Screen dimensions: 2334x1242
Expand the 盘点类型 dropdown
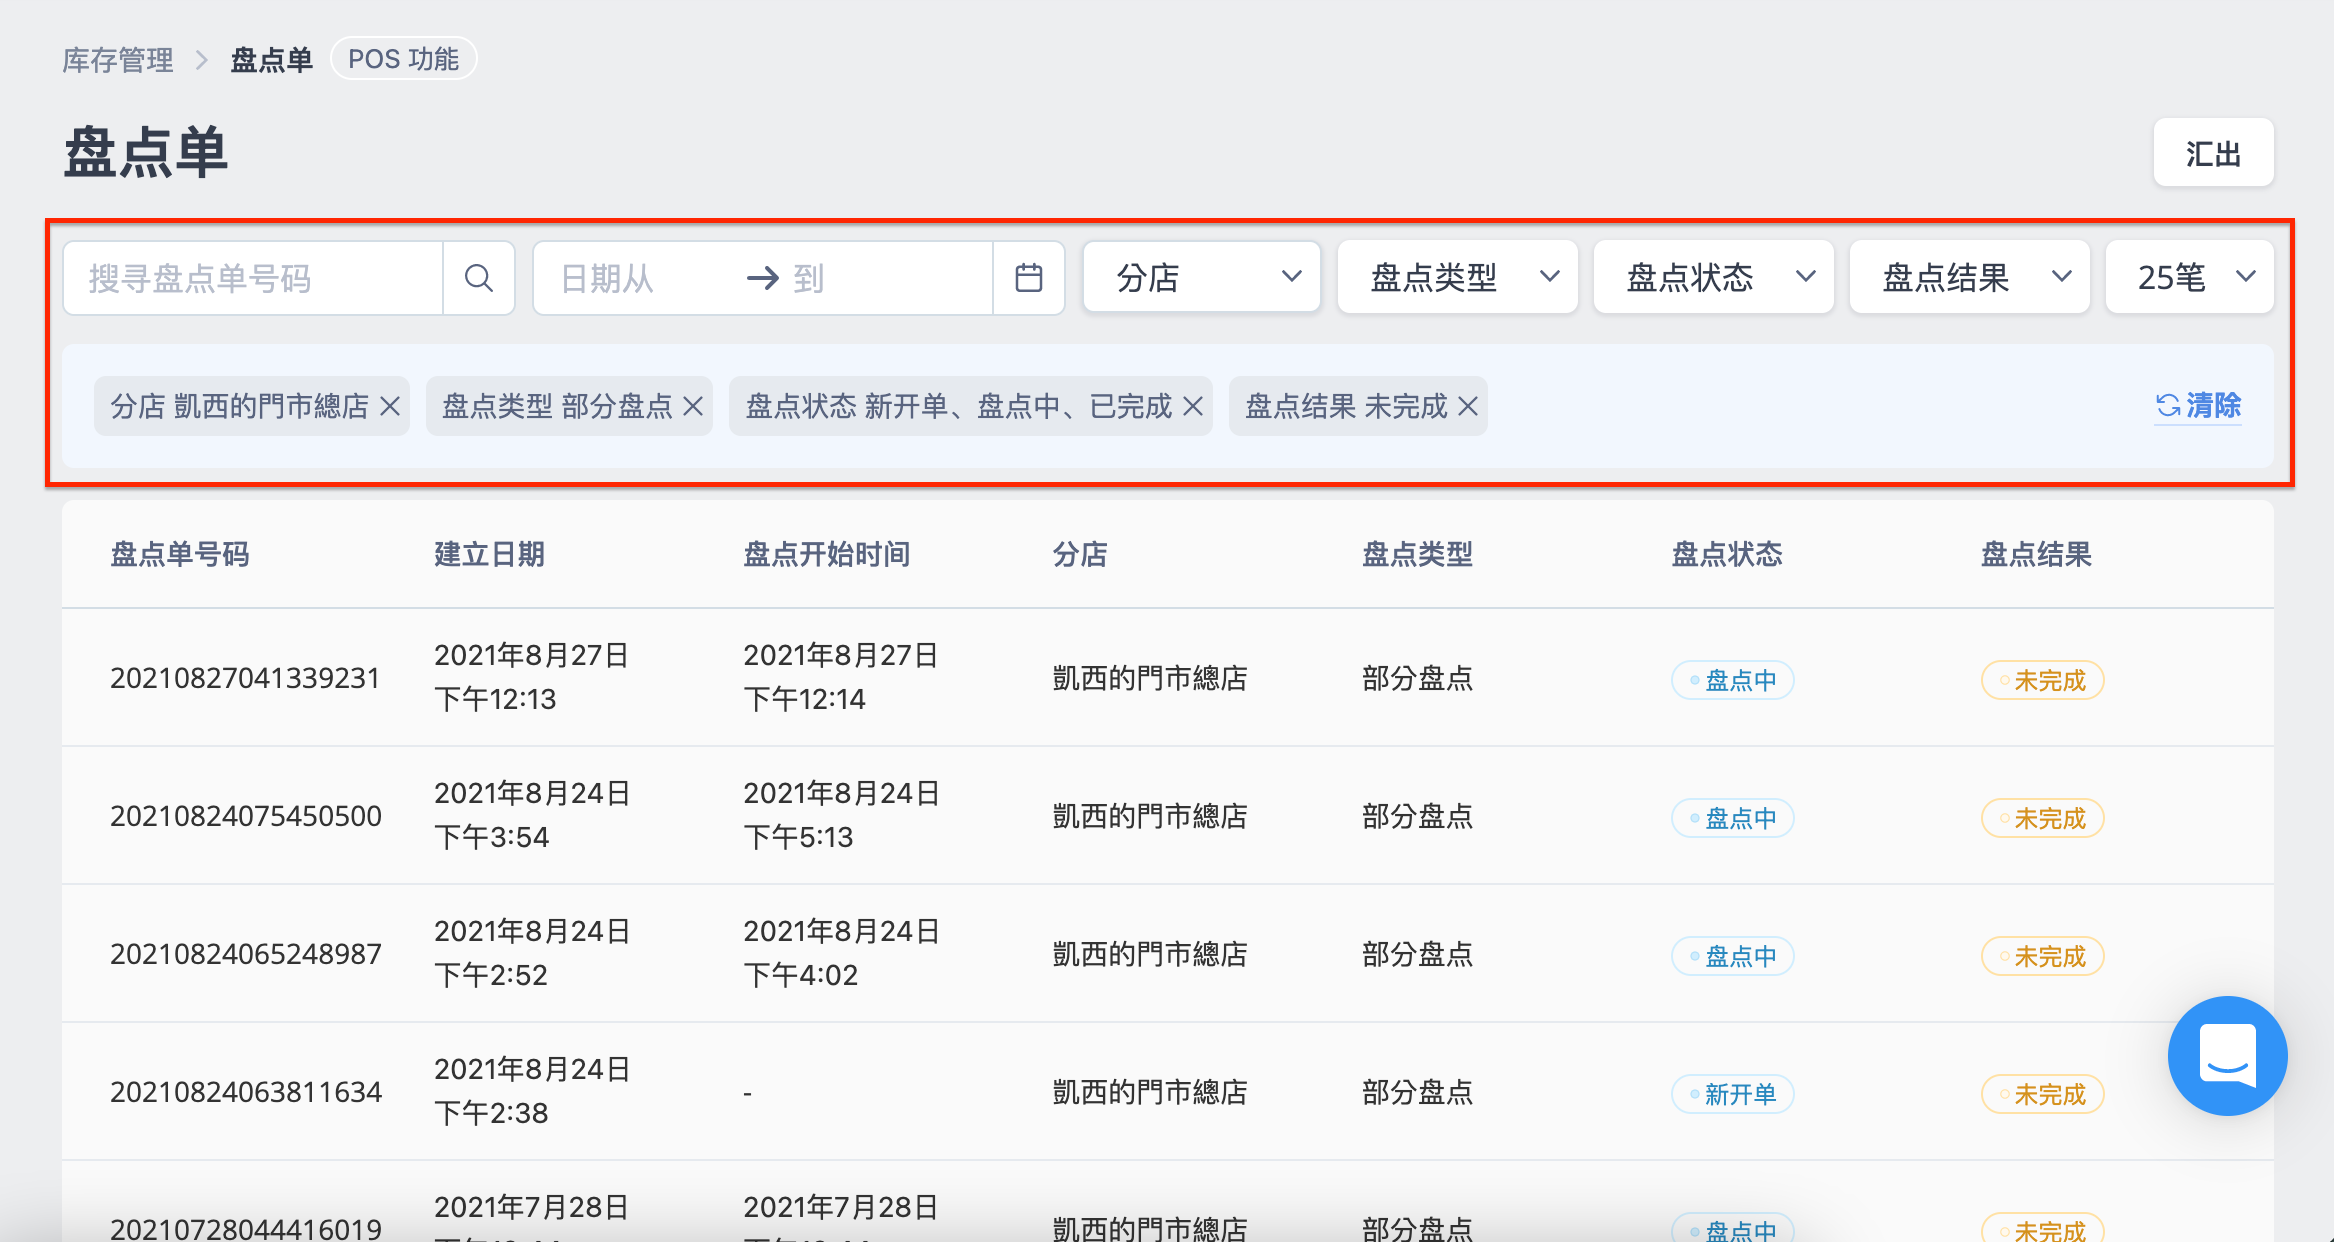1458,277
